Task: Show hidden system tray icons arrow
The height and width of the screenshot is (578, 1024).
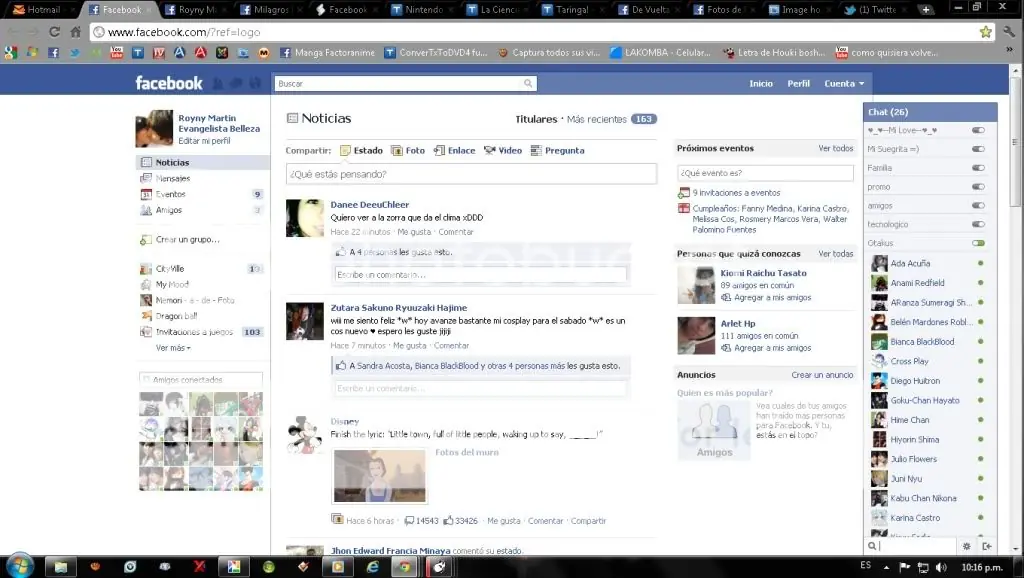Action: [886, 567]
